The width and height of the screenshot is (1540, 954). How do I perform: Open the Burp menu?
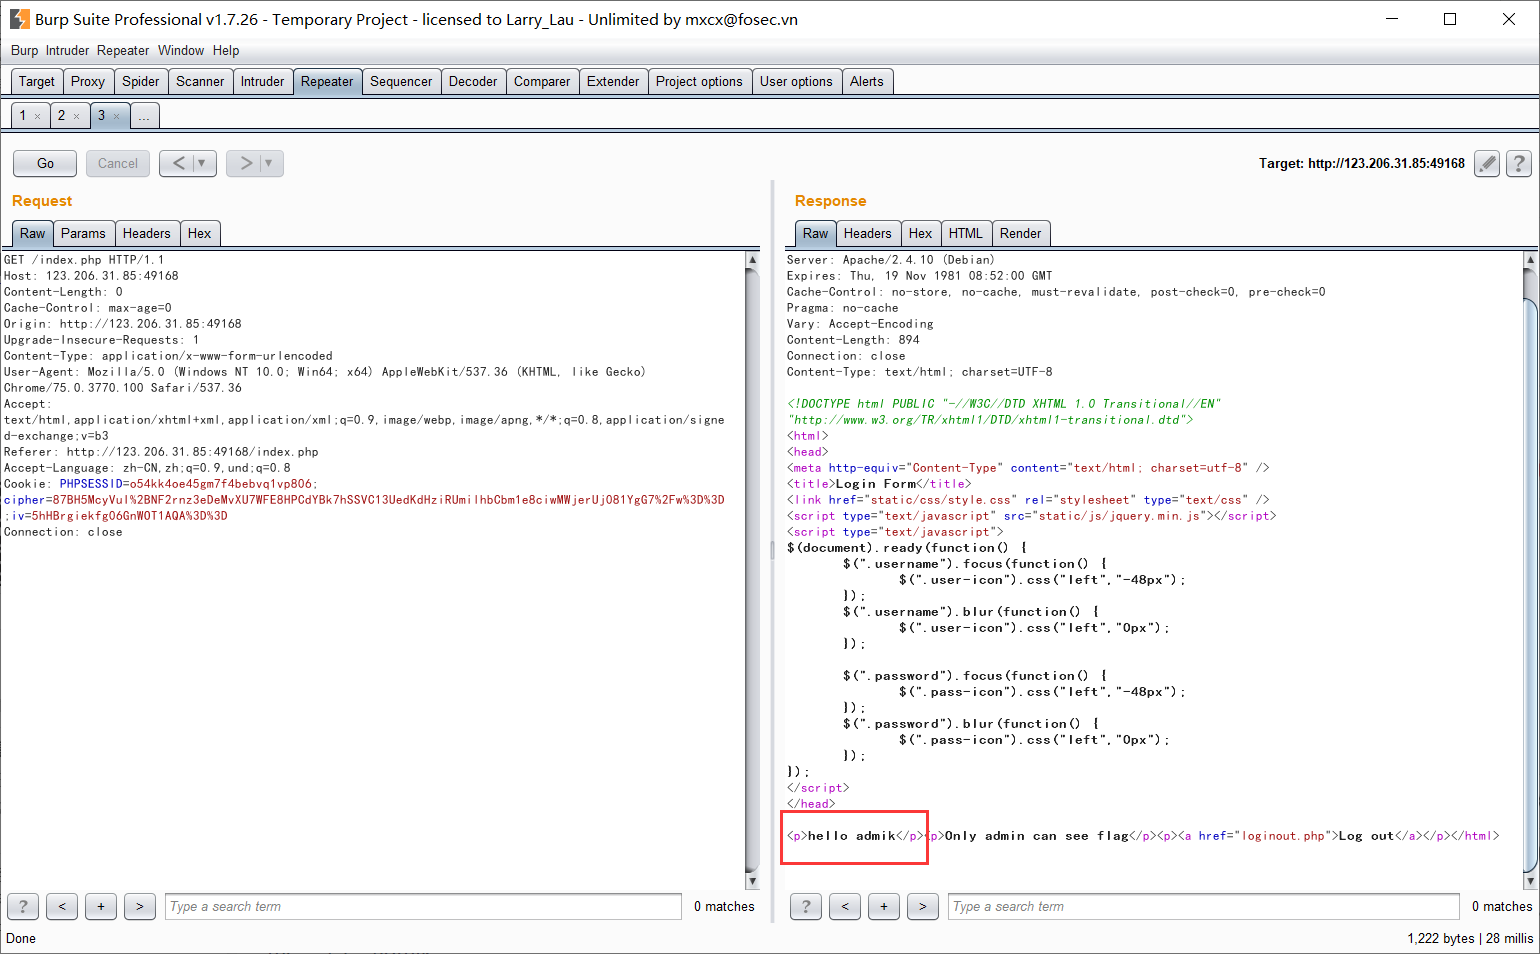click(25, 50)
